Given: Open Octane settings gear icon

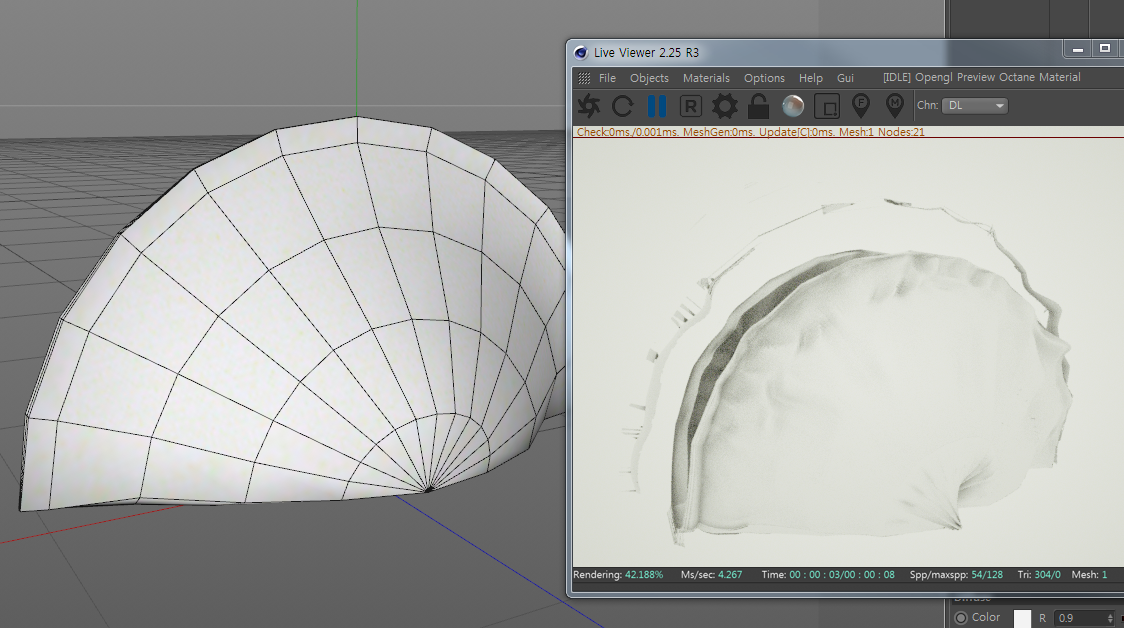Looking at the screenshot, I should (724, 106).
